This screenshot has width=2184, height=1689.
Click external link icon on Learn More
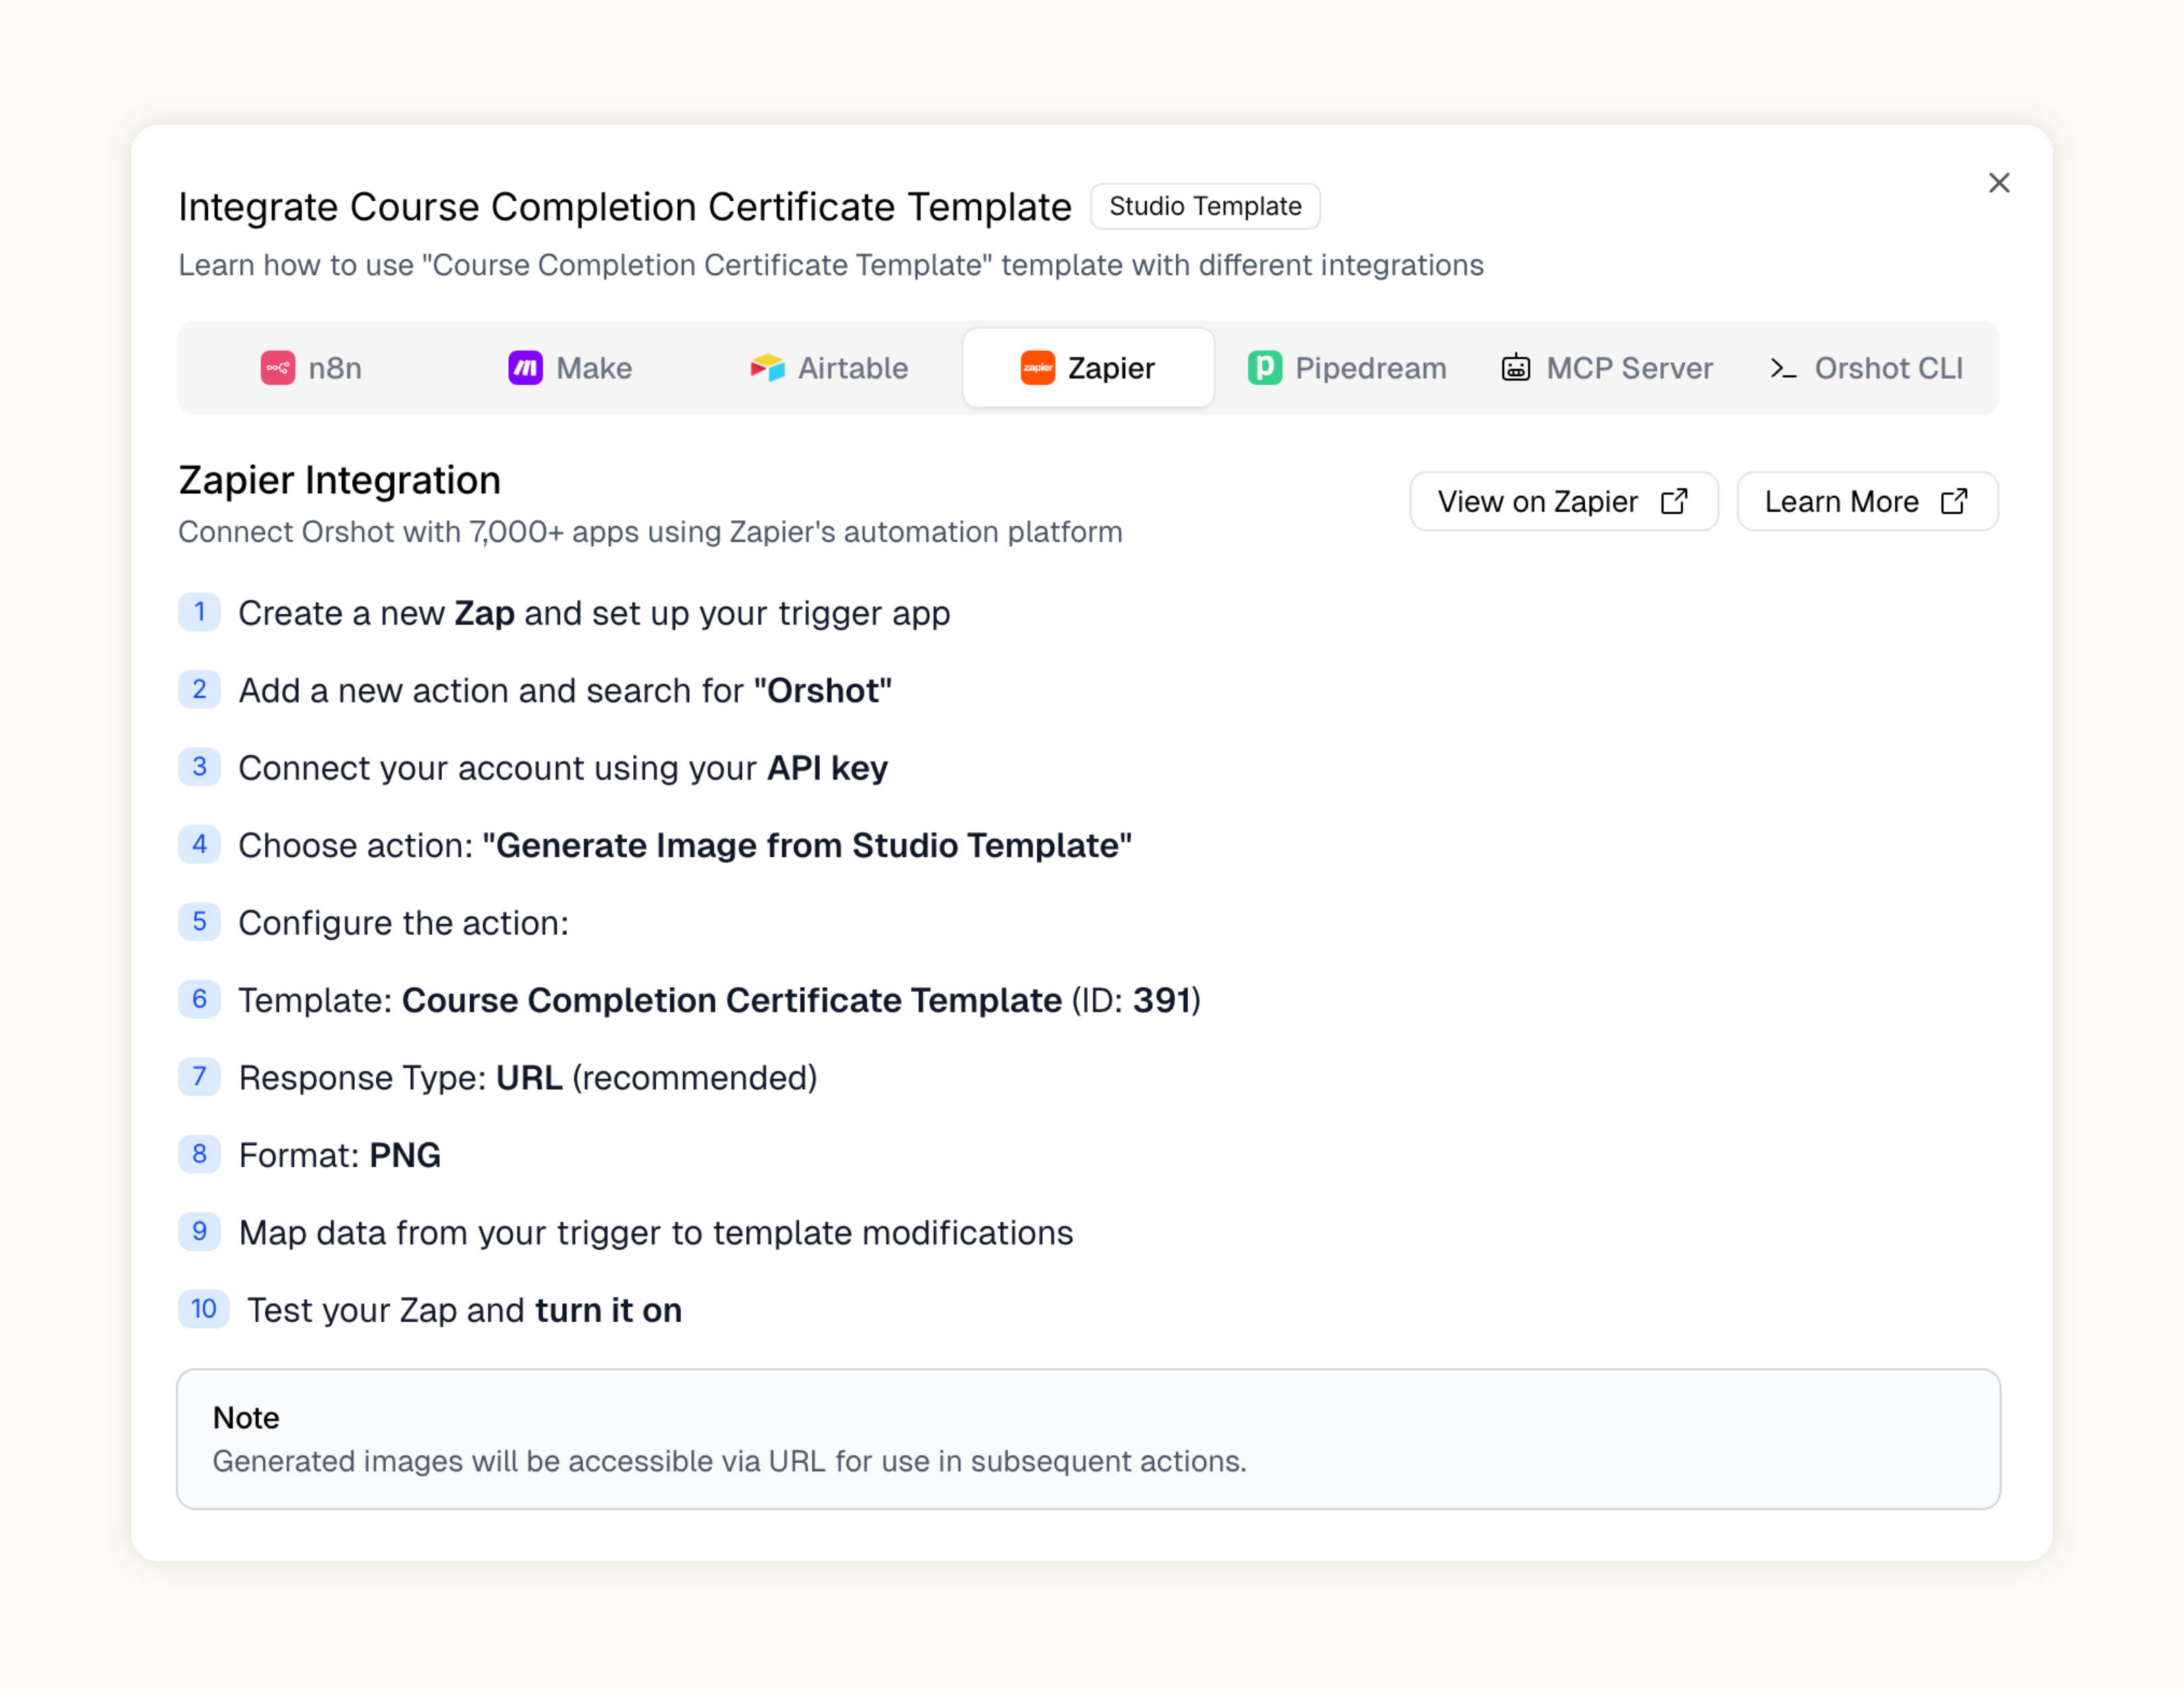(1954, 501)
